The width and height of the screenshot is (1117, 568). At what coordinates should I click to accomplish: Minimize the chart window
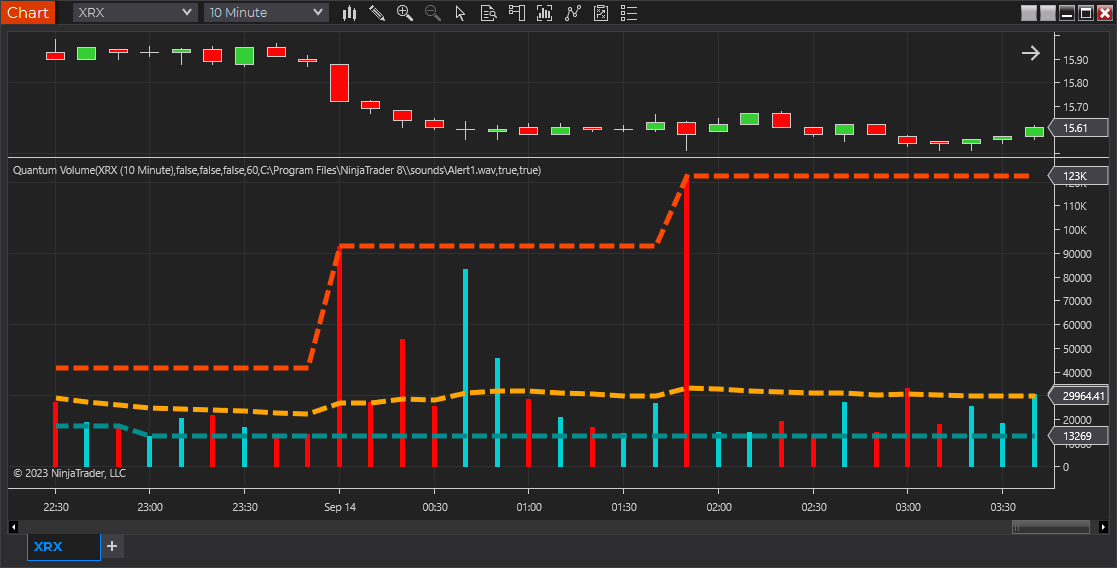coord(1067,13)
